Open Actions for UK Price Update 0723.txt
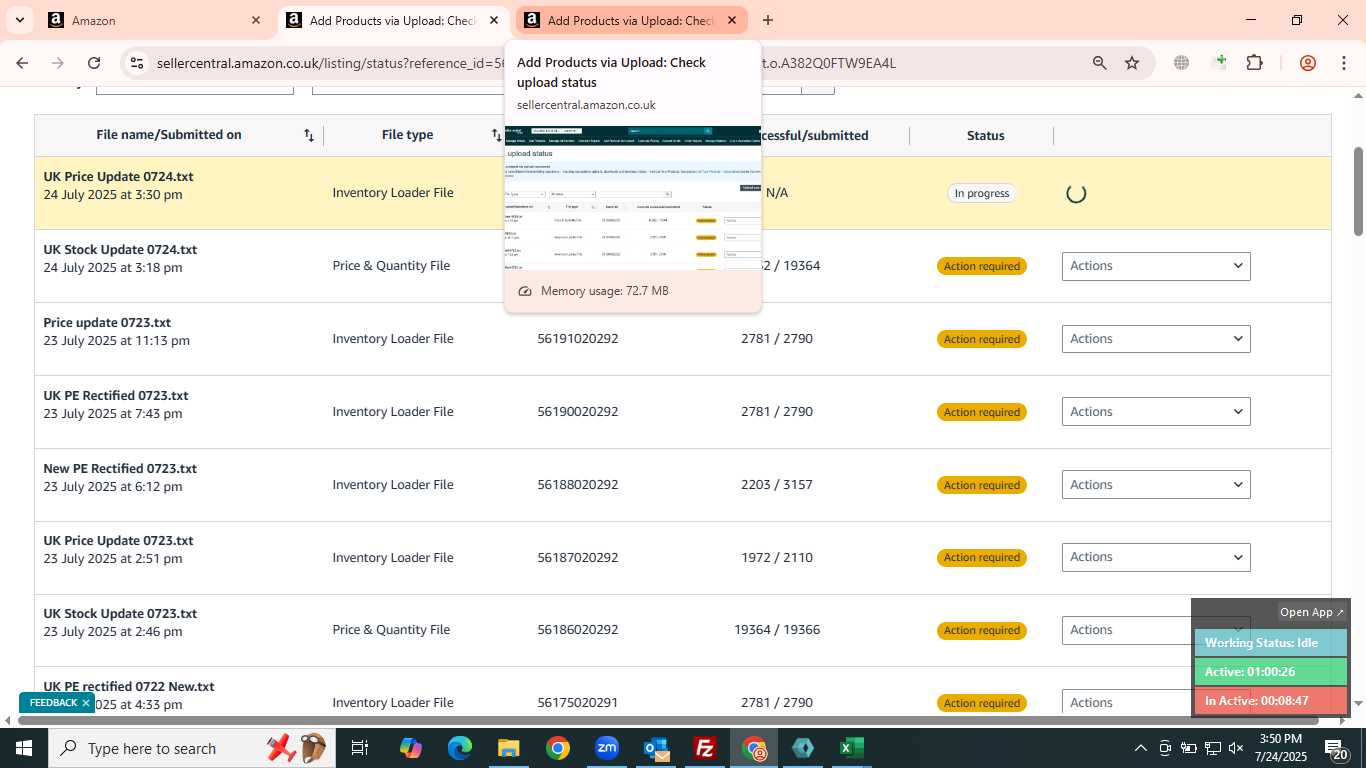The width and height of the screenshot is (1366, 768). 1156,557
